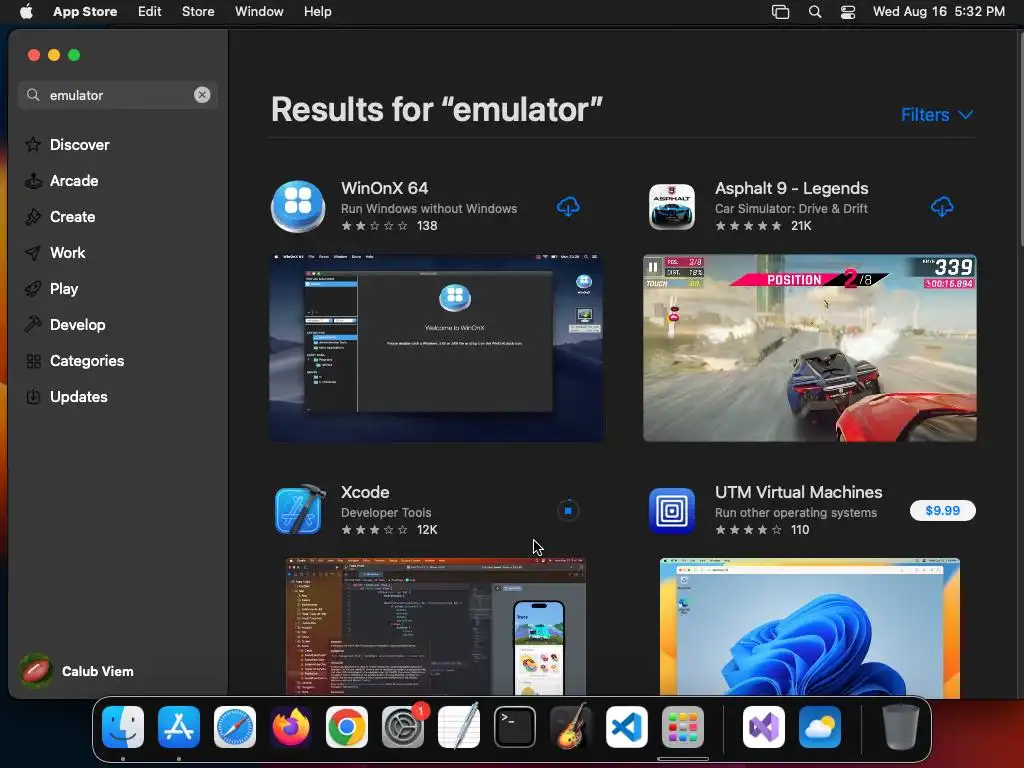The image size is (1024, 768).
Task: Open Finder from the Dock
Action: click(123, 727)
